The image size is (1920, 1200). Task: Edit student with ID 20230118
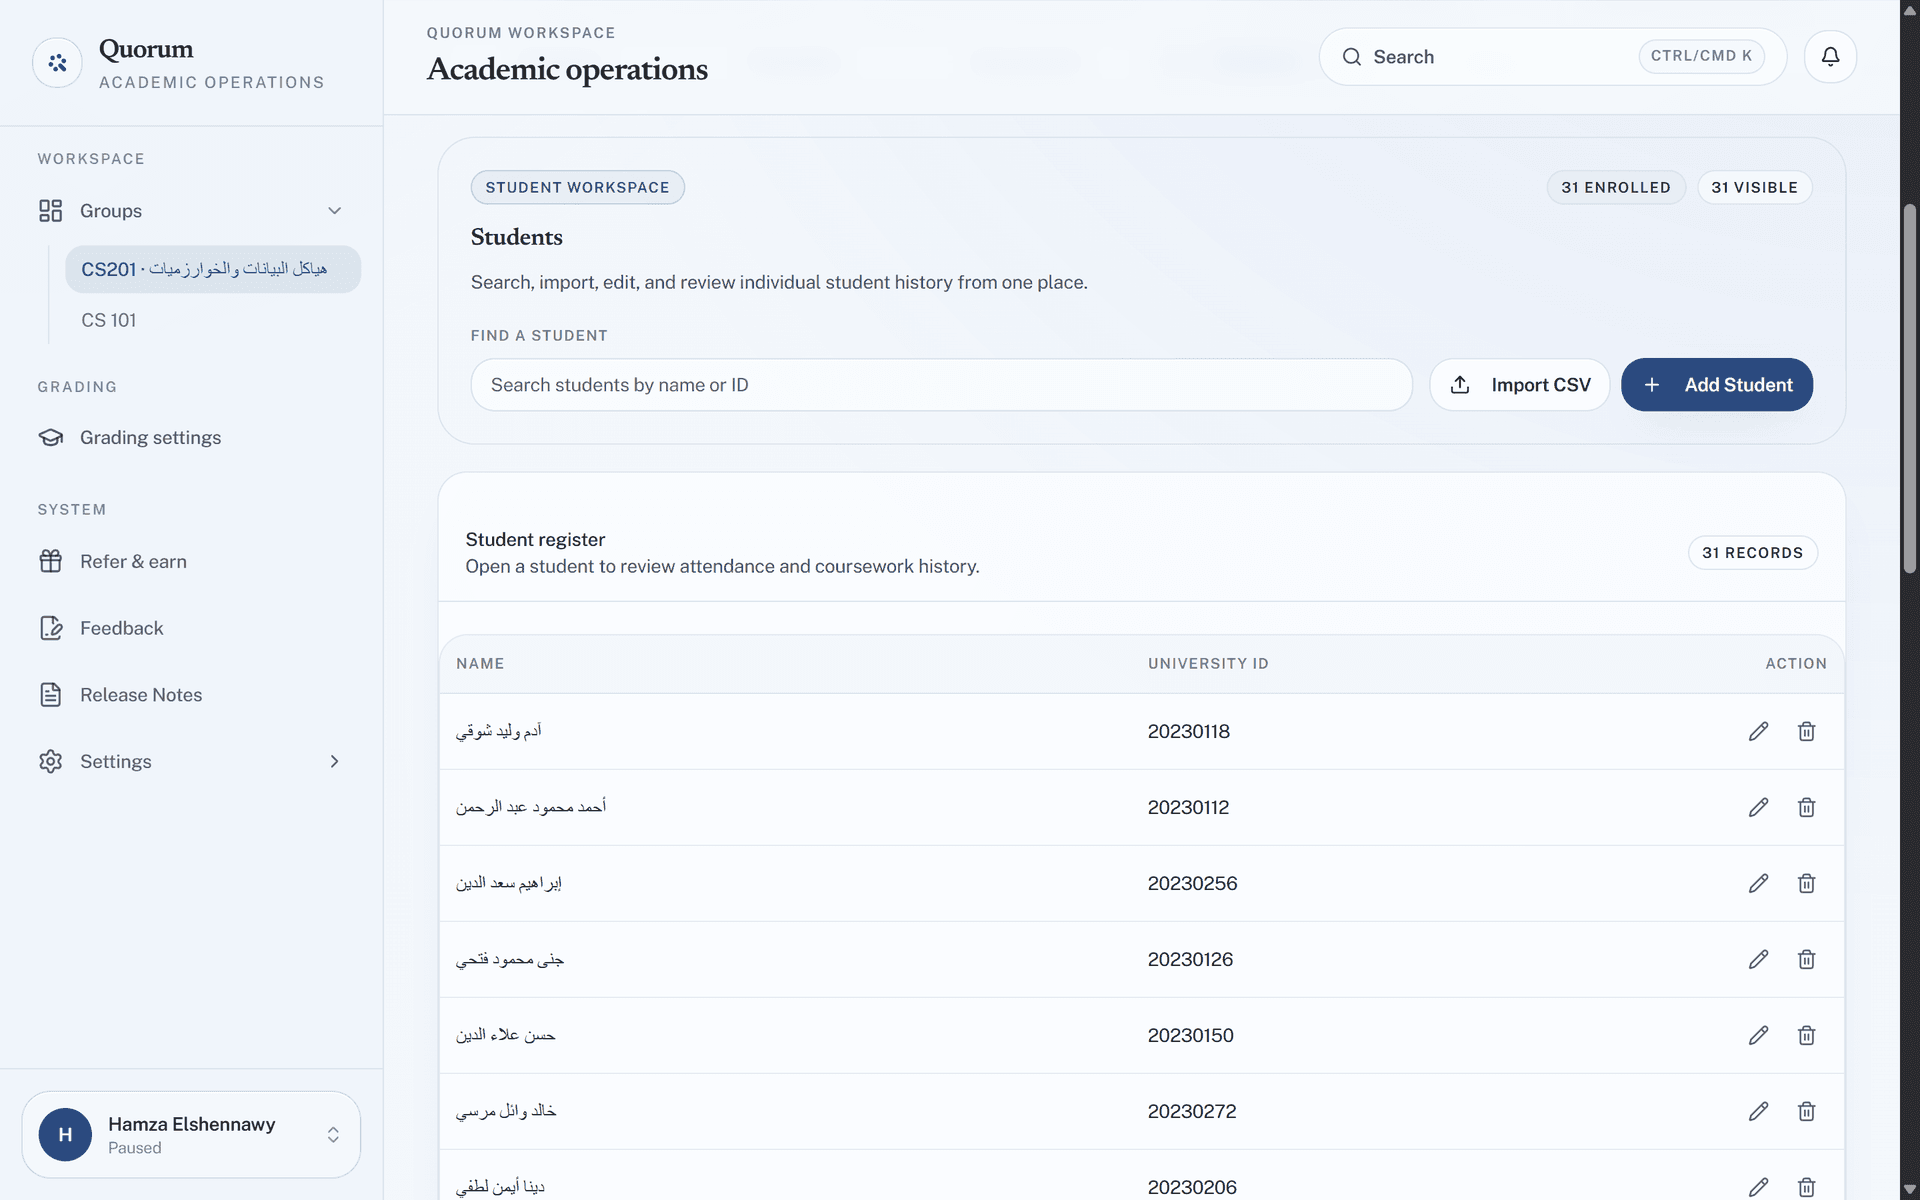(1758, 731)
